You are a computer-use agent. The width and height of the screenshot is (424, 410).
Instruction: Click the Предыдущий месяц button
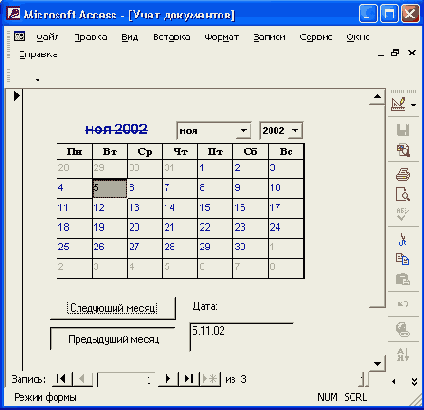113,339
